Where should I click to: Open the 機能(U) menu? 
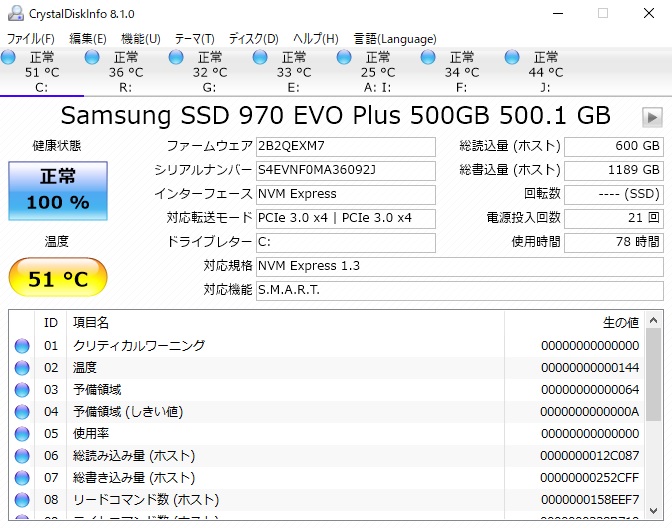[x=141, y=39]
